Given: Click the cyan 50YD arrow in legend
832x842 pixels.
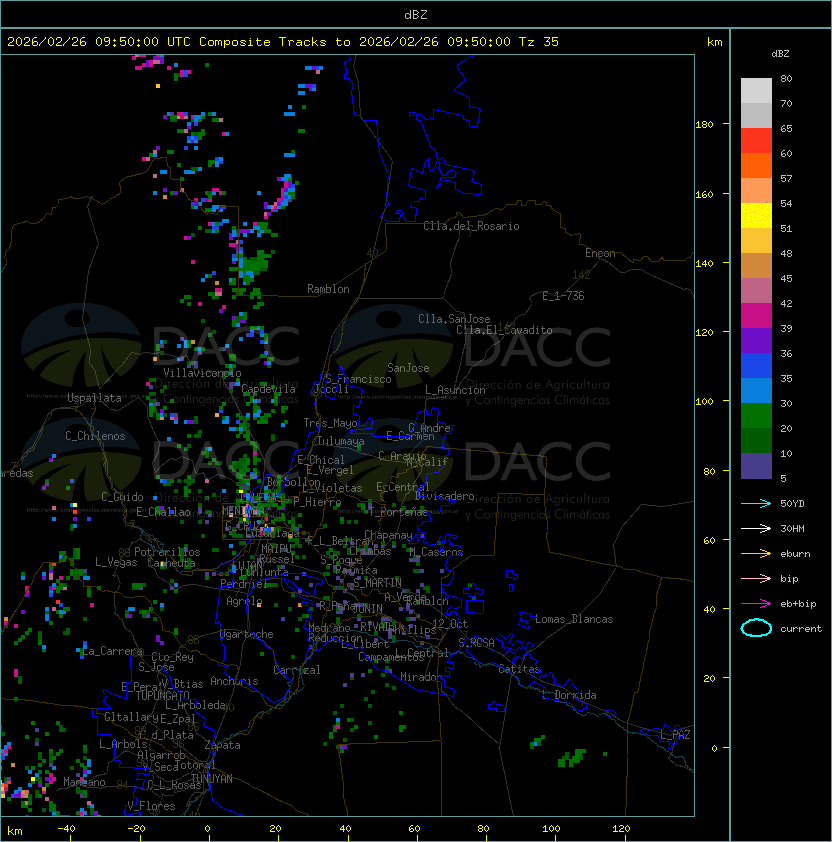Looking at the screenshot, I should (x=756, y=504).
